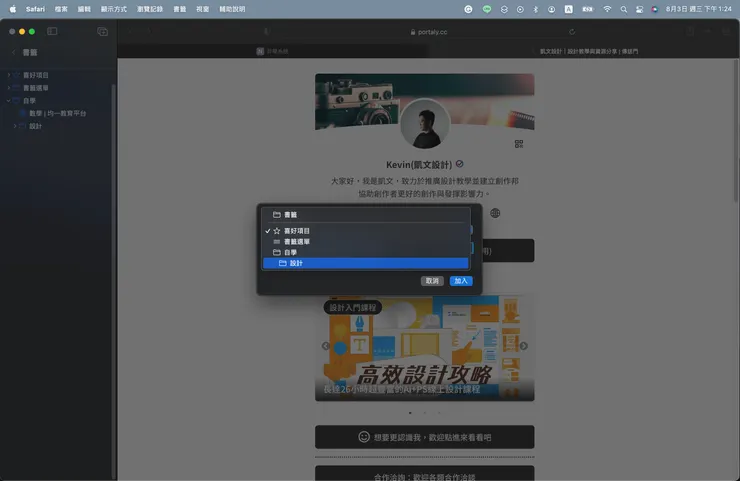Choose the 自學 folder in the dropdown list
The width and height of the screenshot is (740, 481).
pos(366,253)
